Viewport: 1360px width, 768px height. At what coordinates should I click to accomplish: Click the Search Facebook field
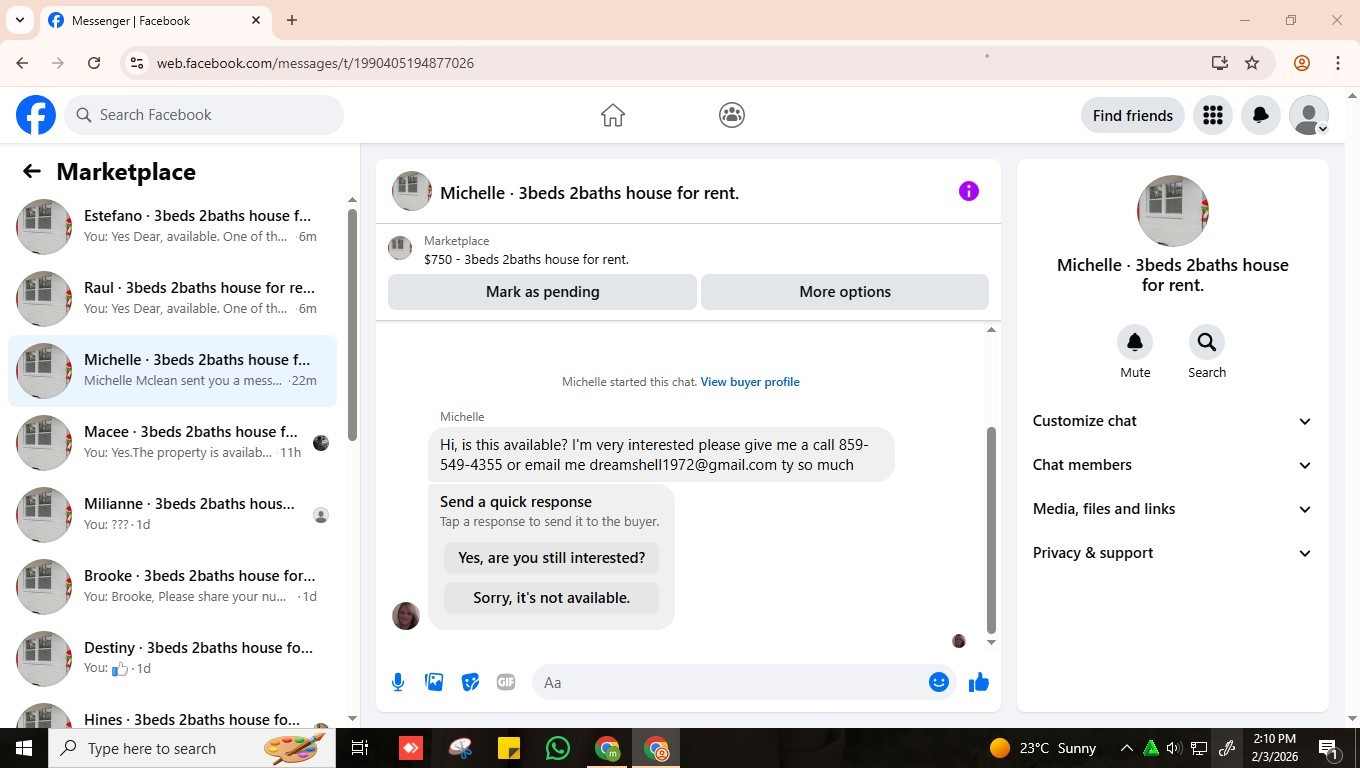click(204, 115)
